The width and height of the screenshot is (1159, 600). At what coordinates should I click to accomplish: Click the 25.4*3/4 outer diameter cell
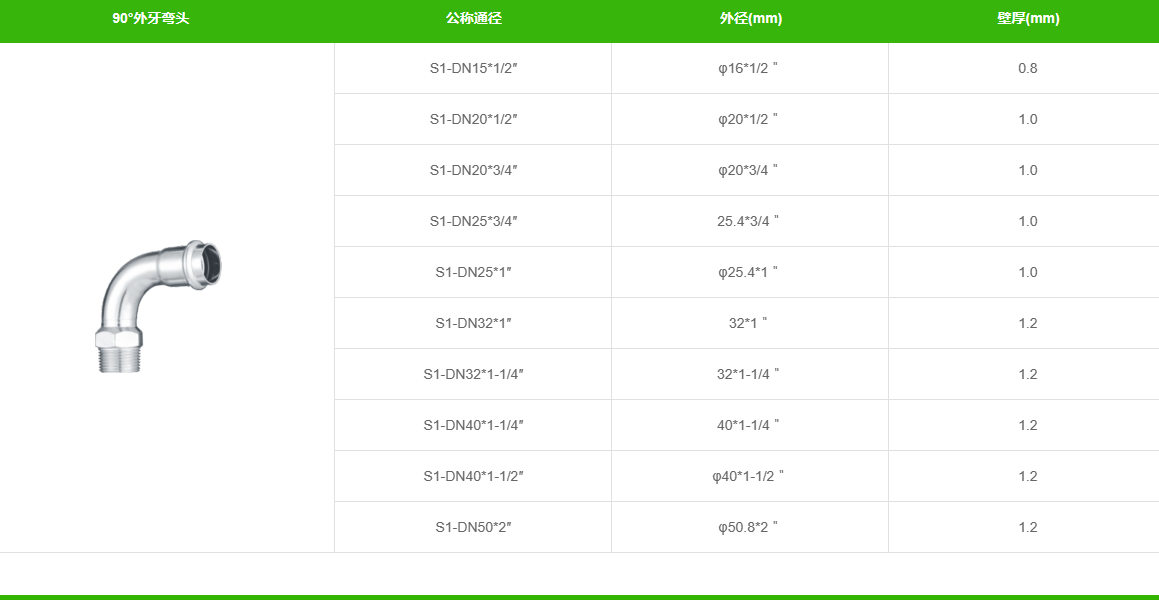[x=750, y=221]
